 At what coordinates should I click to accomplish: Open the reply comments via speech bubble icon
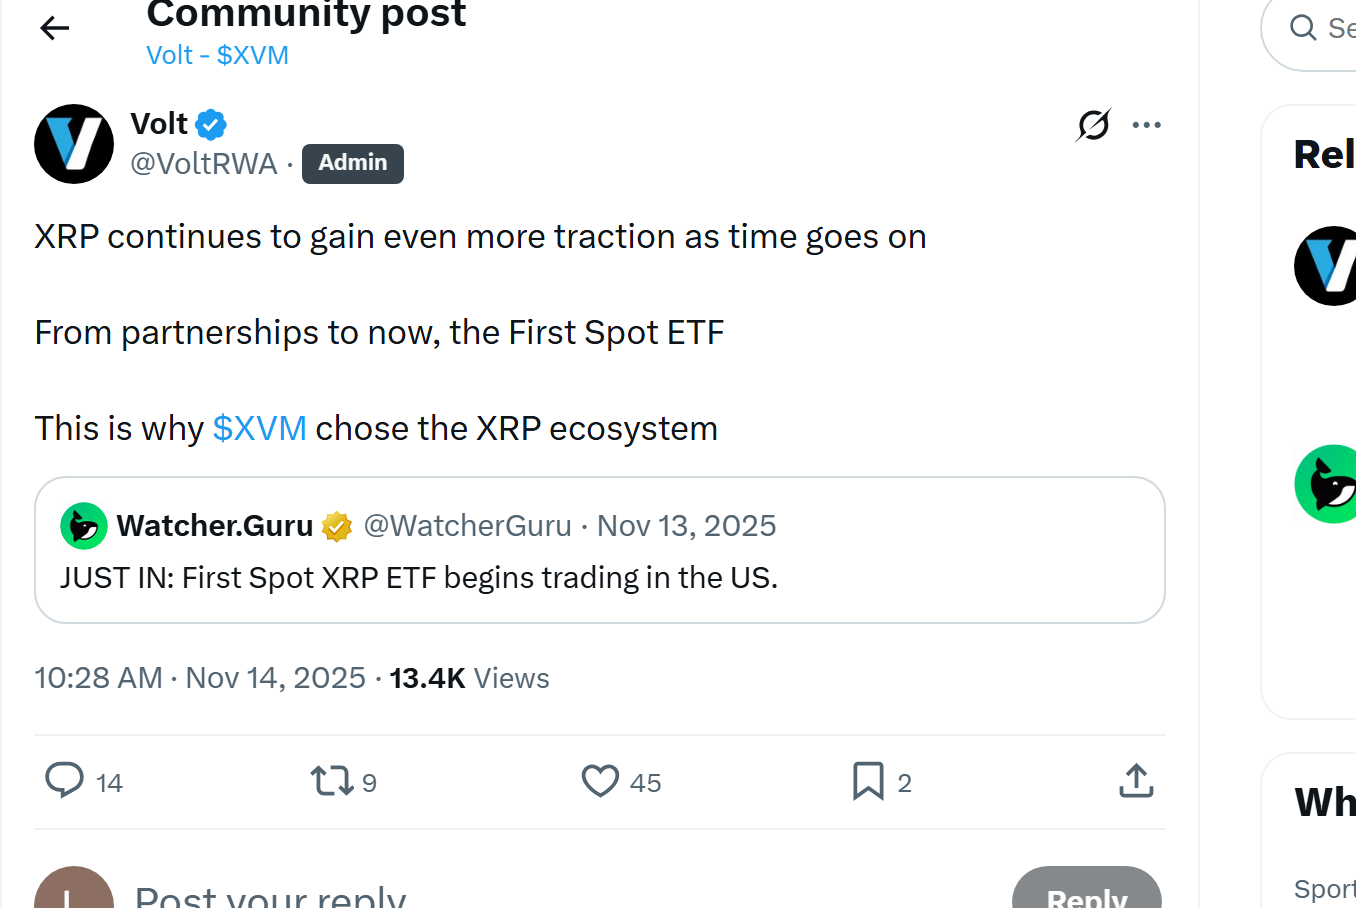coord(63,781)
